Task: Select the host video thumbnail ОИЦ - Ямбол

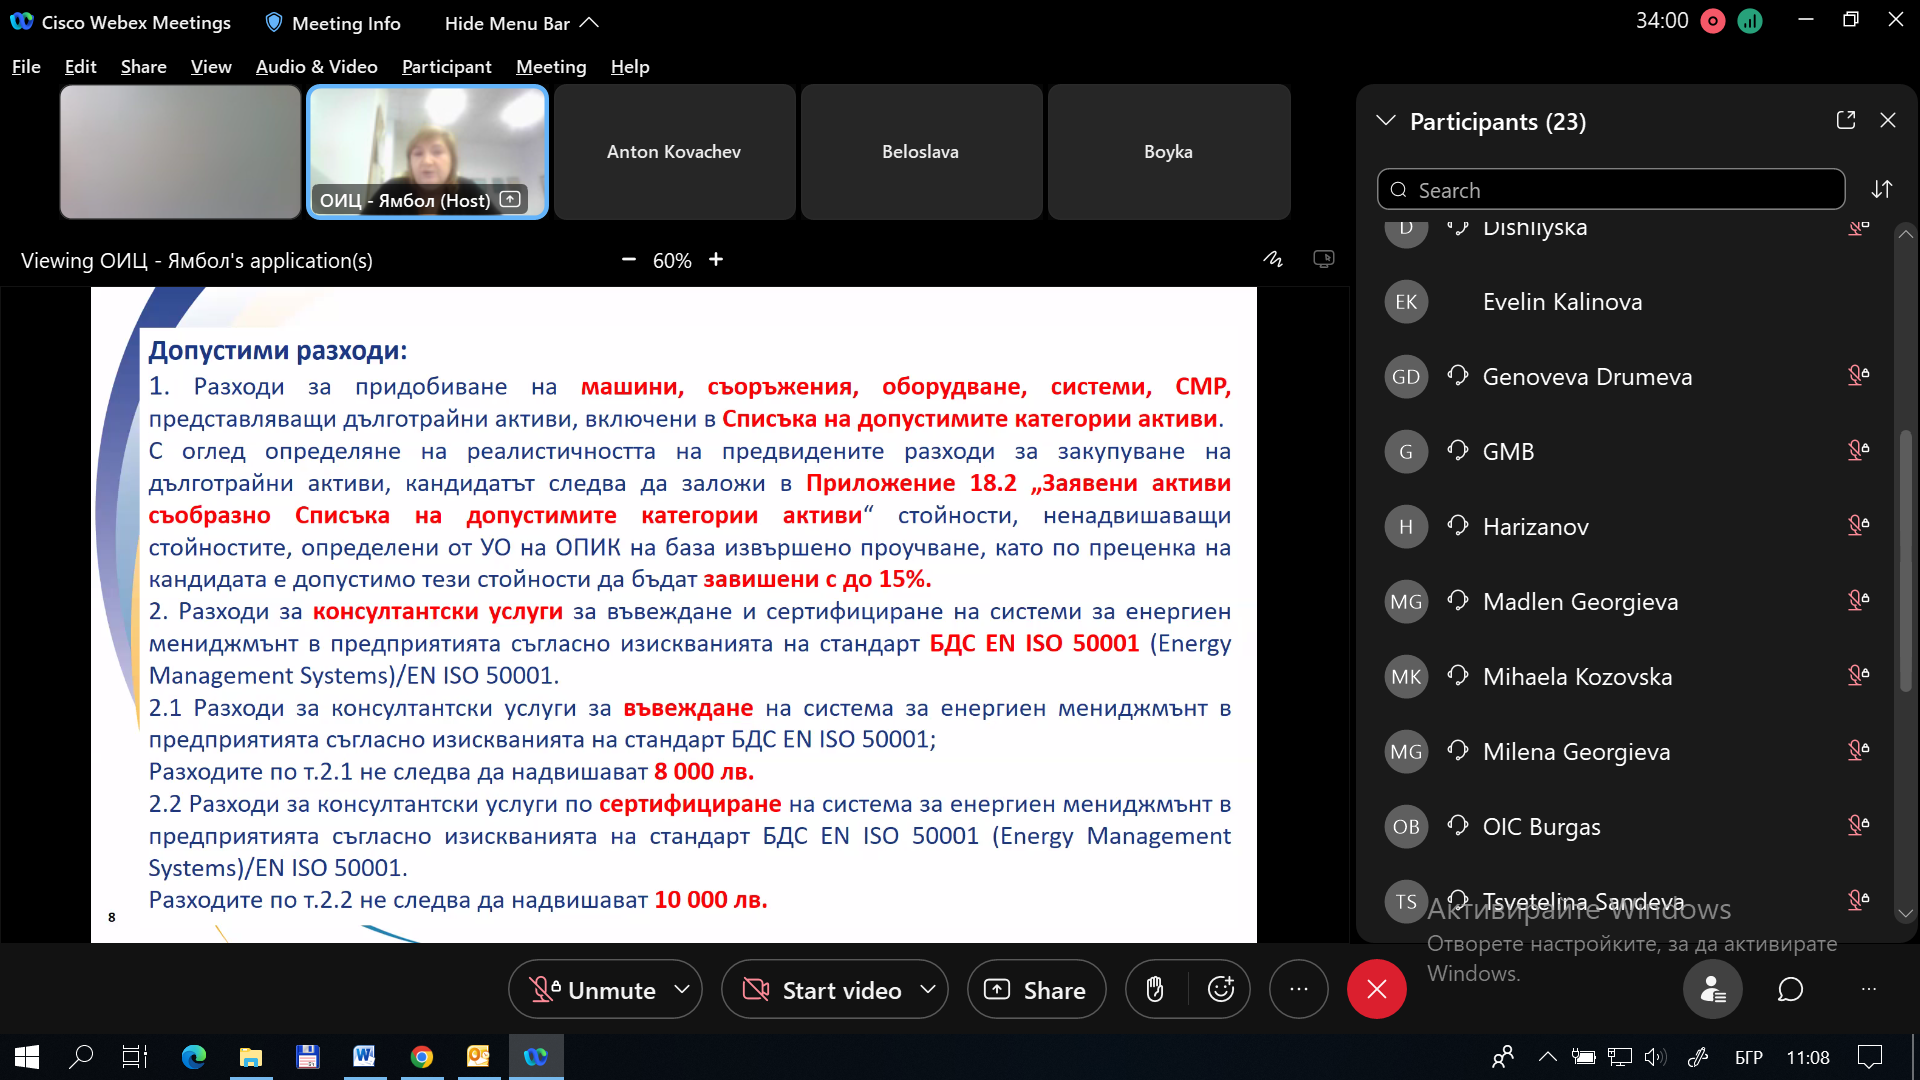Action: pyautogui.click(x=427, y=151)
